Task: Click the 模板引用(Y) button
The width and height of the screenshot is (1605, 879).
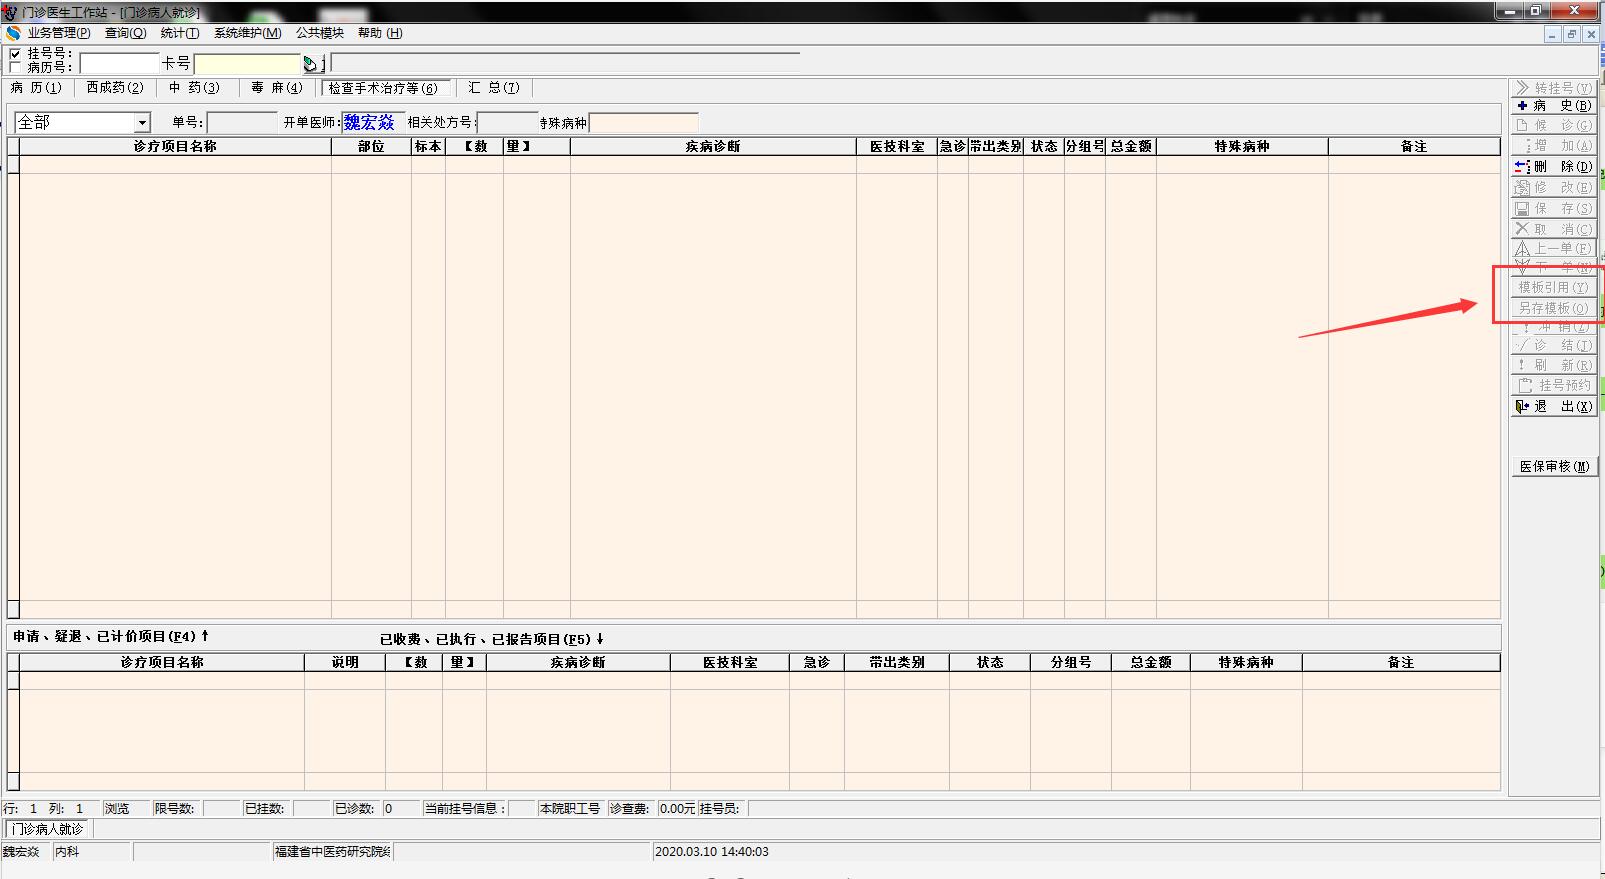Action: pos(1553,288)
